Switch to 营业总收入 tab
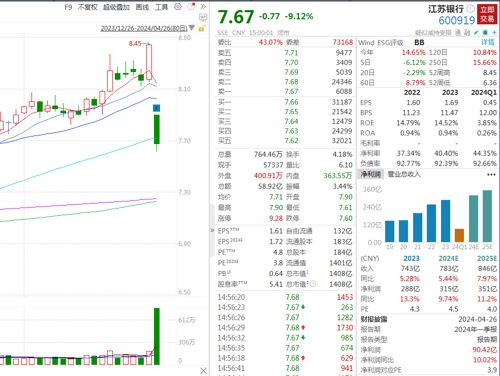The height and width of the screenshot is (376, 500). (404, 174)
